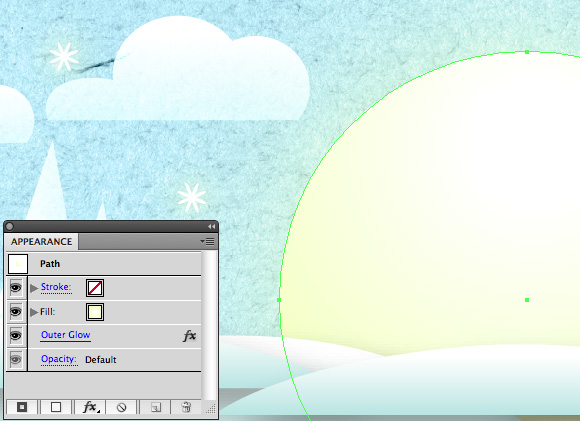Viewport: 580px width, 421px height.
Task: Click the Opacity link
Action: 59,359
